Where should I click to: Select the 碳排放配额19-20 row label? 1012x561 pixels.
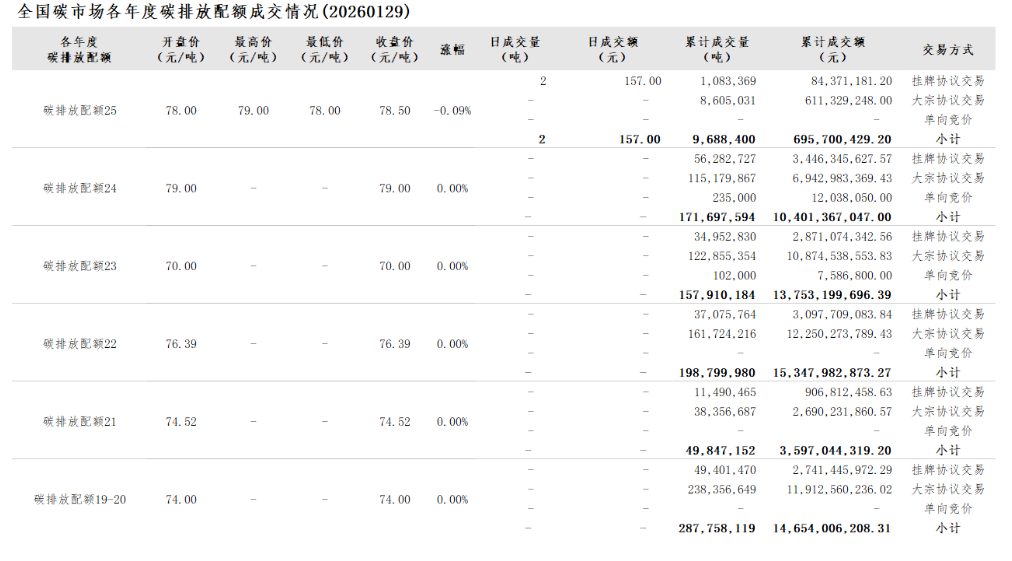coord(80,500)
